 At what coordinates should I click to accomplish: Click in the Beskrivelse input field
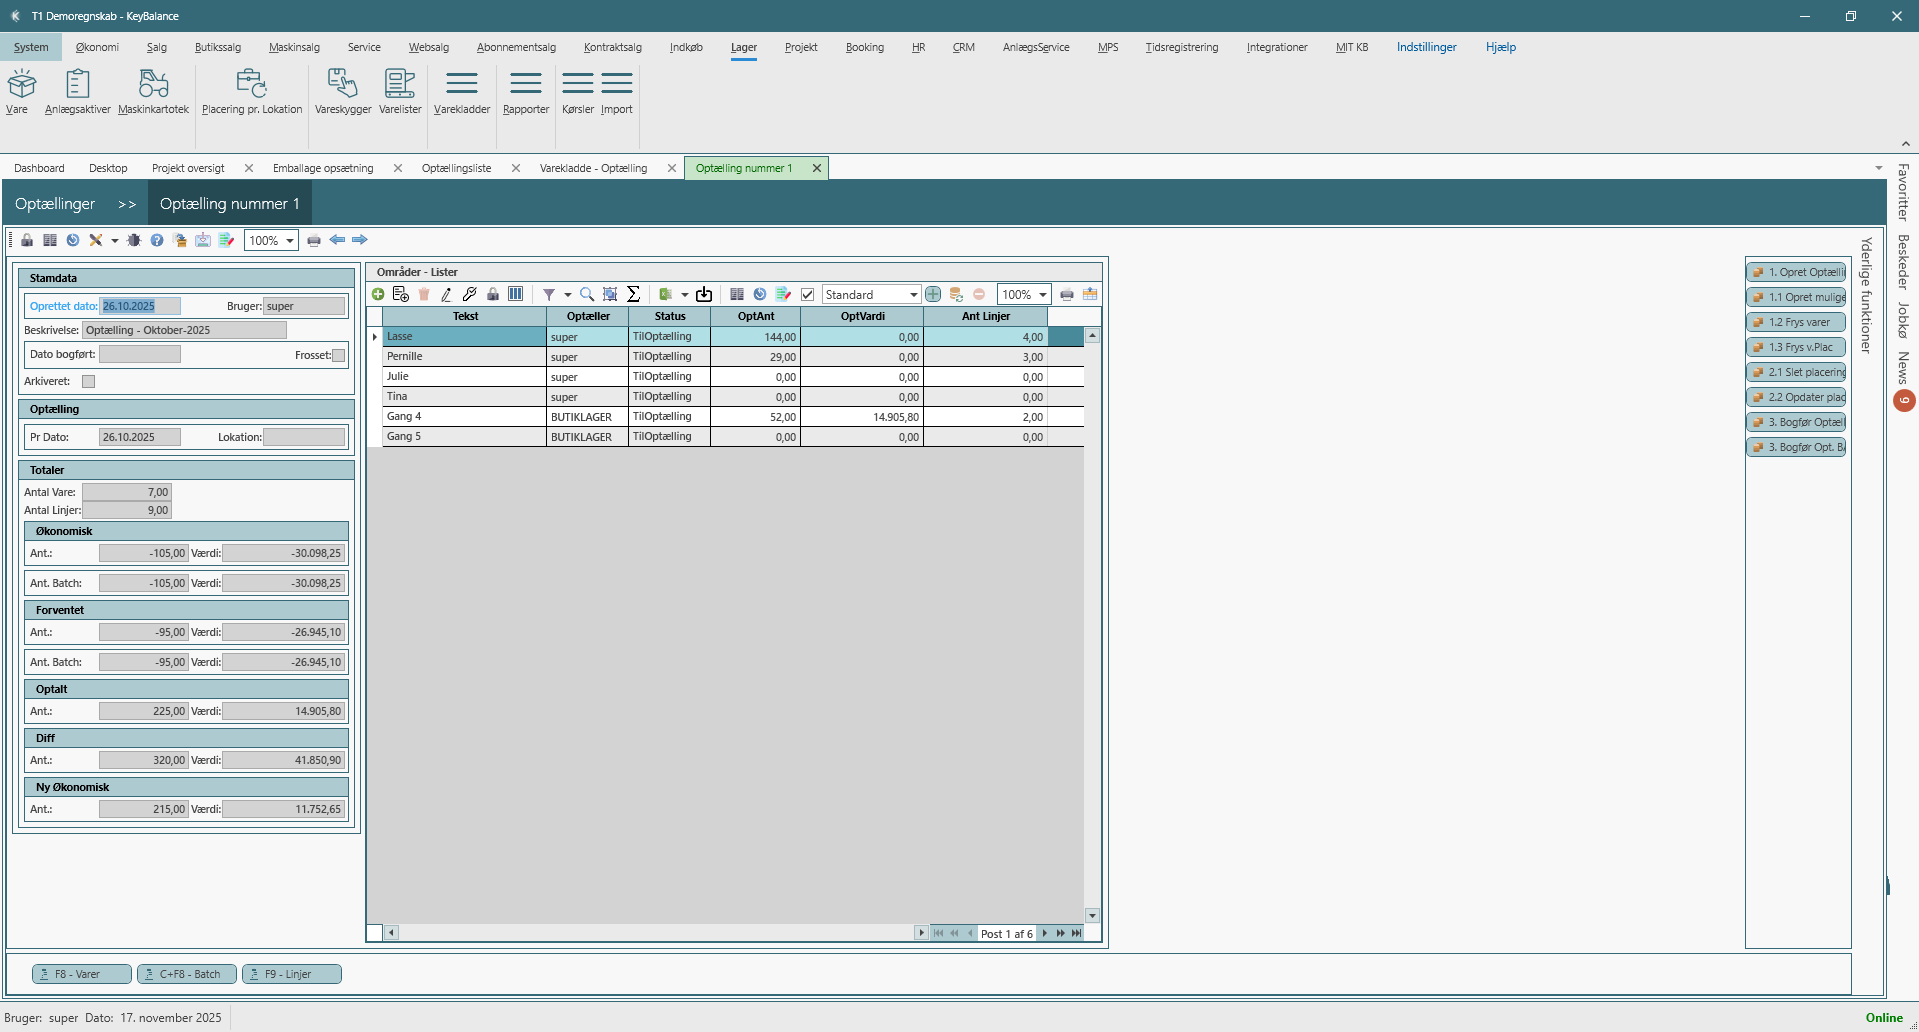pos(184,330)
